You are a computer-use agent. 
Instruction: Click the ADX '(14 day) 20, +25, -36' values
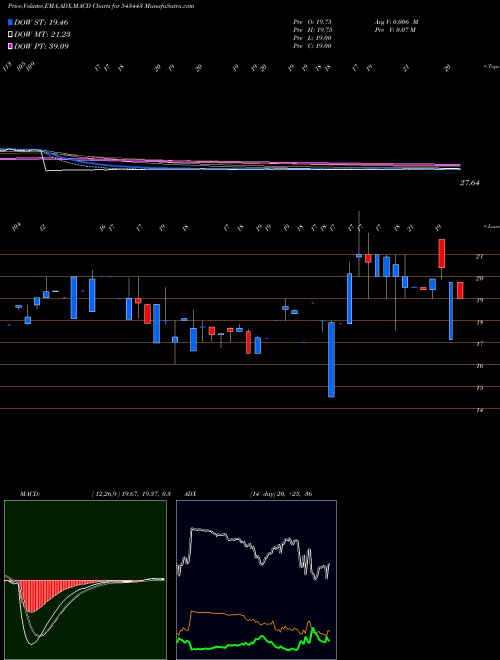[281, 494]
